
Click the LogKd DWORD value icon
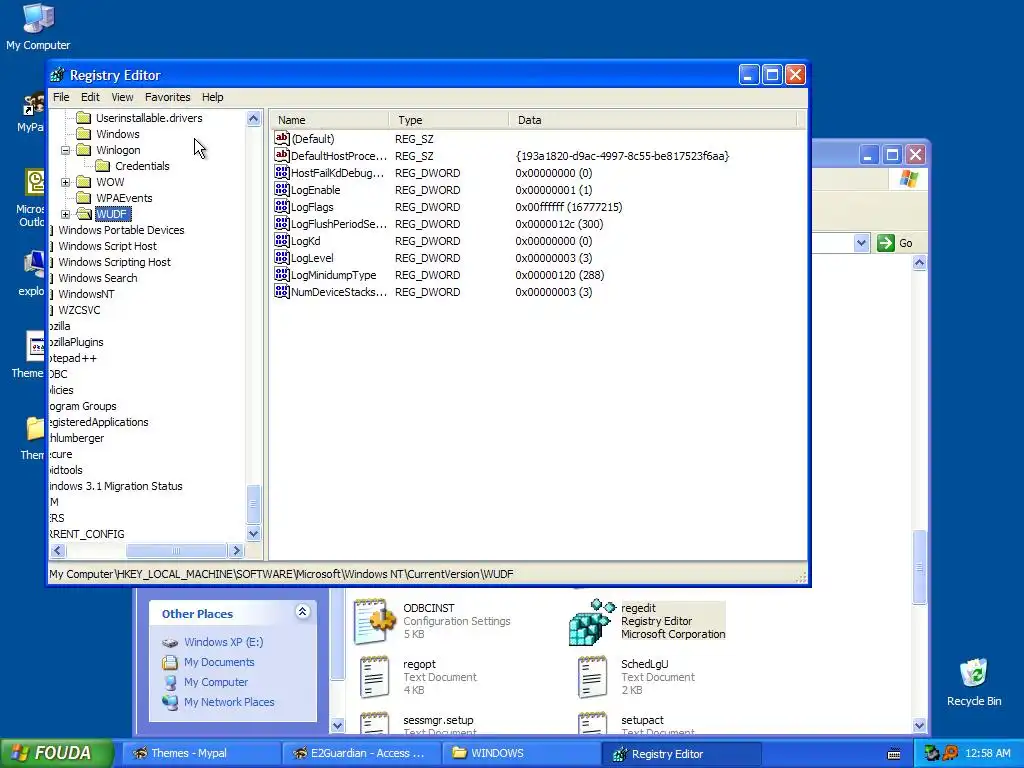click(x=281, y=240)
